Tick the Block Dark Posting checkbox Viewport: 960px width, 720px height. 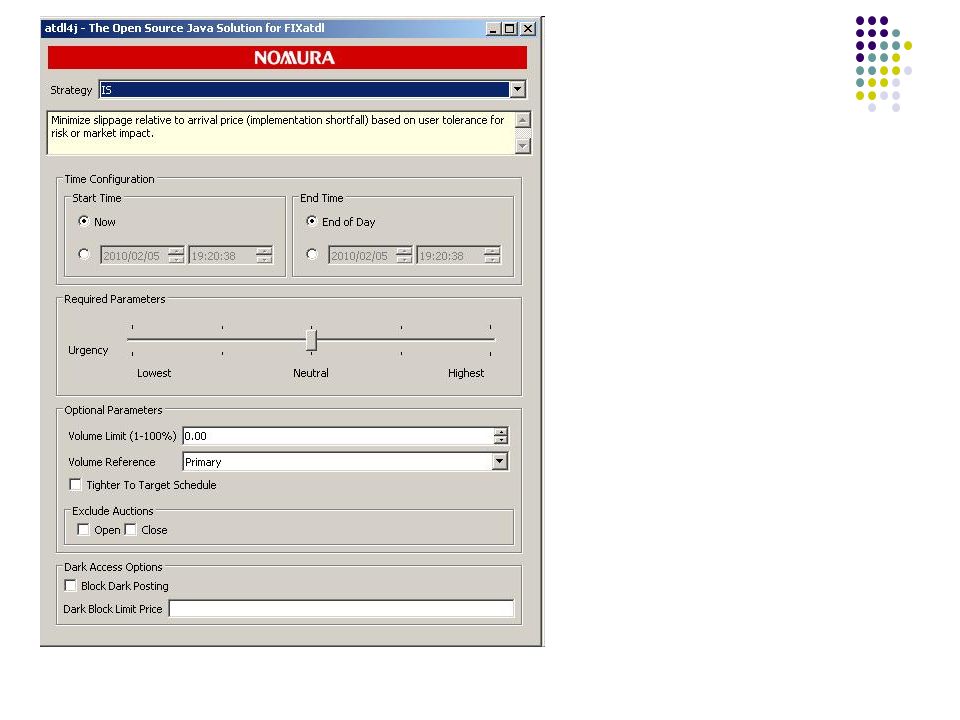(x=70, y=586)
